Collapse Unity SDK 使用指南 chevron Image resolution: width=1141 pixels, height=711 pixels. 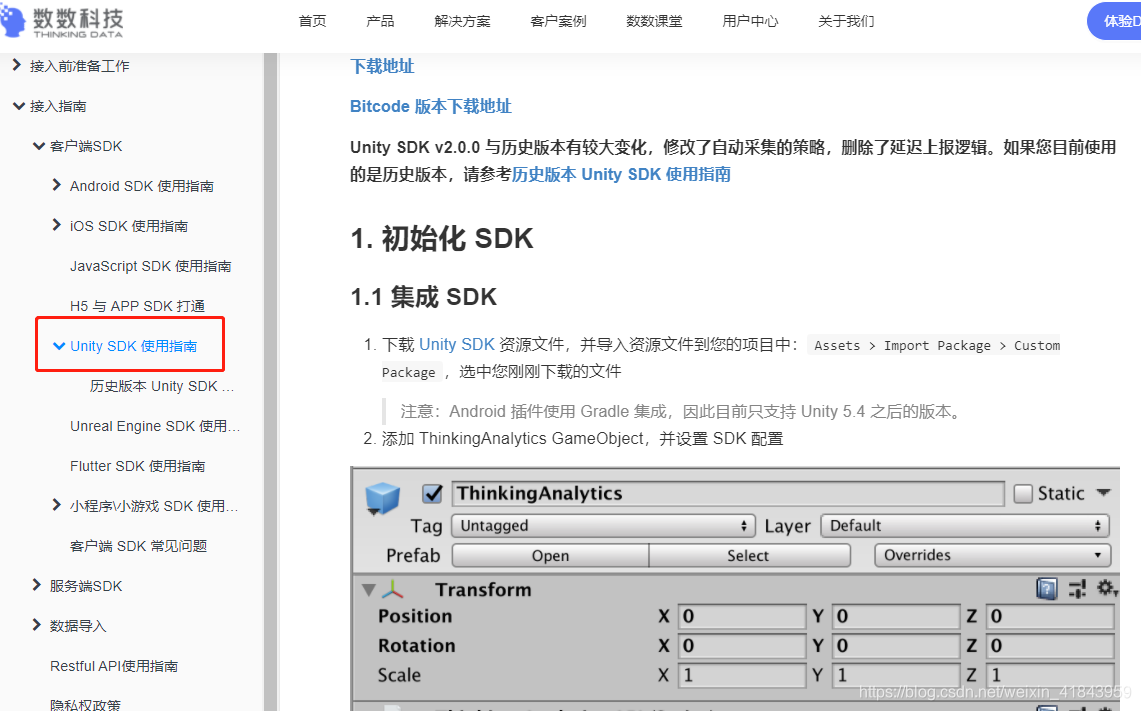[x=59, y=346]
